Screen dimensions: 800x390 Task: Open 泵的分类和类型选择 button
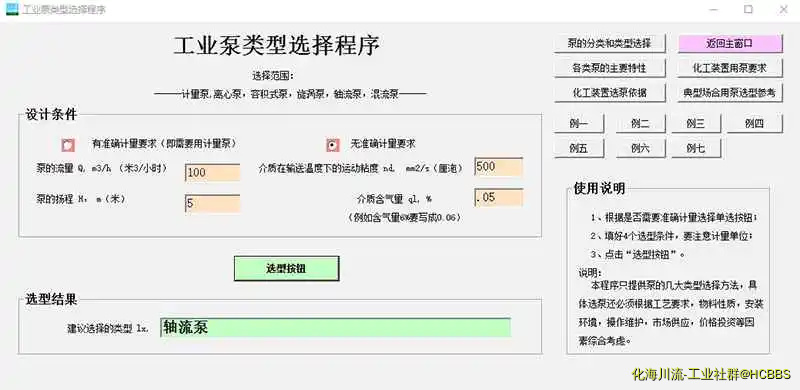pos(610,43)
